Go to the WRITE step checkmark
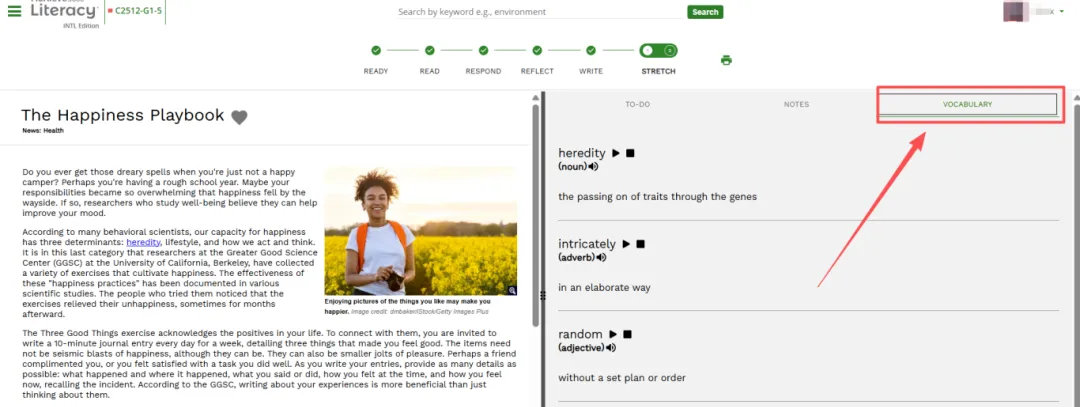Image resolution: width=1080 pixels, height=407 pixels. tap(591, 50)
